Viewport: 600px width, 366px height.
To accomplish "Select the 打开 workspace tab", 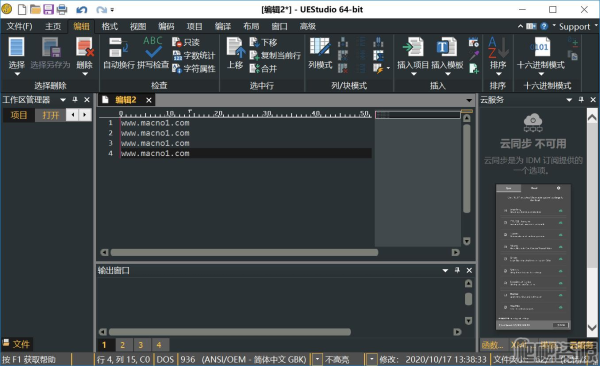I will (51, 115).
